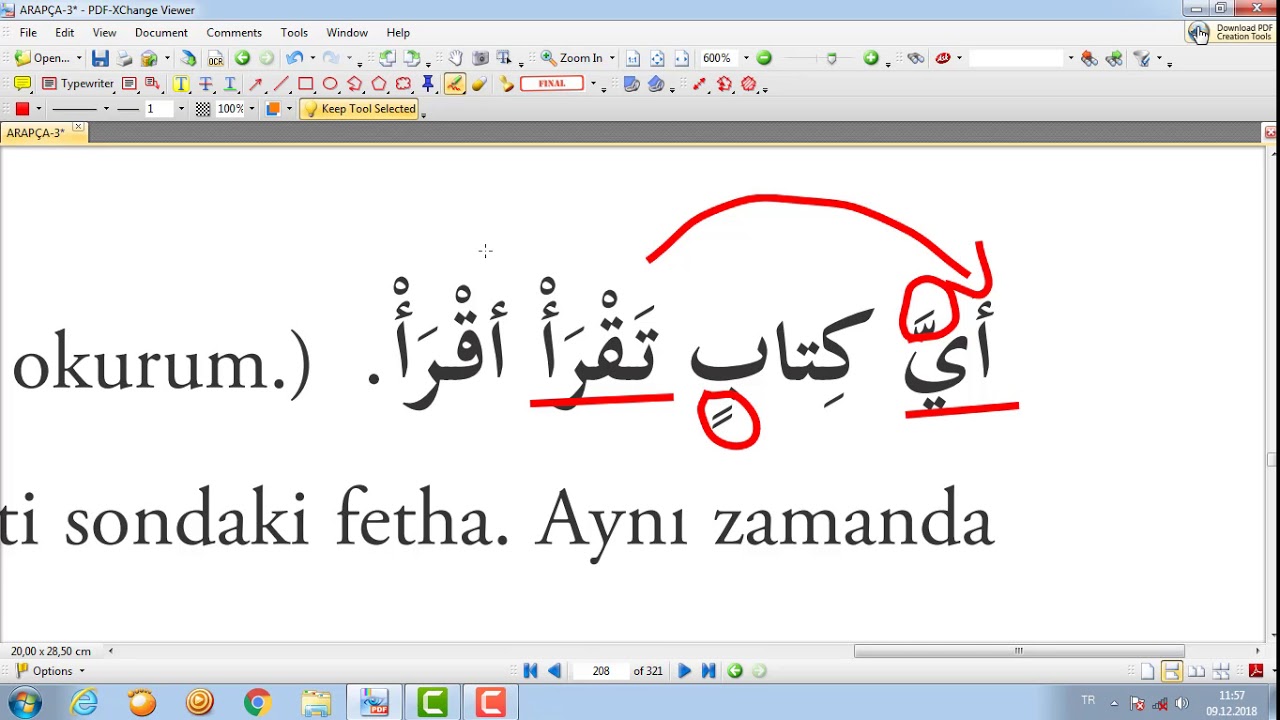Click the page number field showing 208
The image size is (1280, 720).
click(600, 671)
